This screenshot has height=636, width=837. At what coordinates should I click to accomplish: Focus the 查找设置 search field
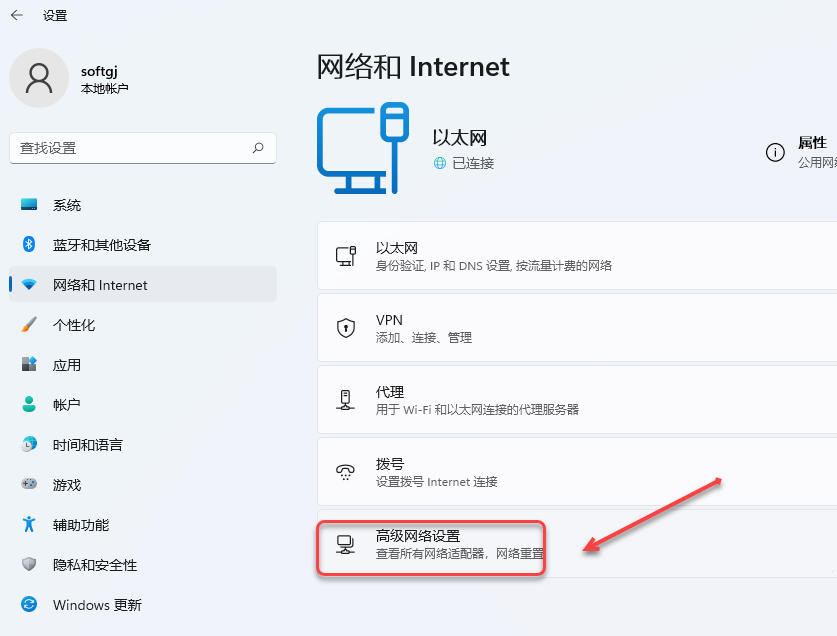pyautogui.click(x=143, y=148)
